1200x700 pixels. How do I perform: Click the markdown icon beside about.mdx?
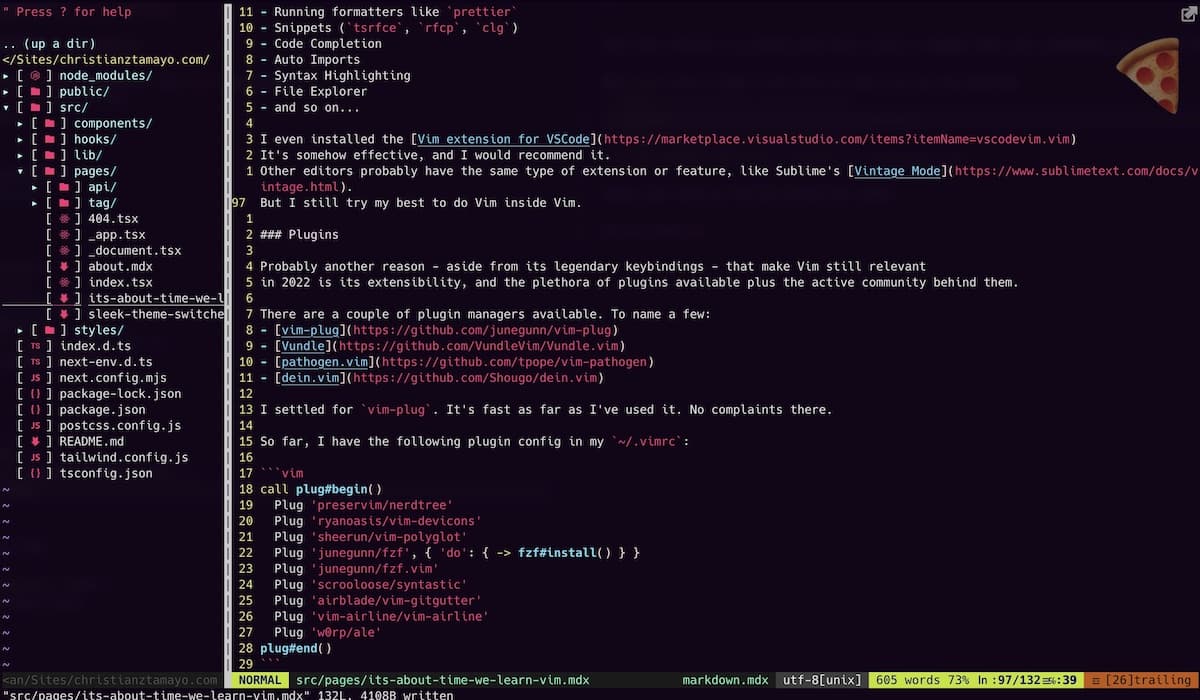coord(64,266)
